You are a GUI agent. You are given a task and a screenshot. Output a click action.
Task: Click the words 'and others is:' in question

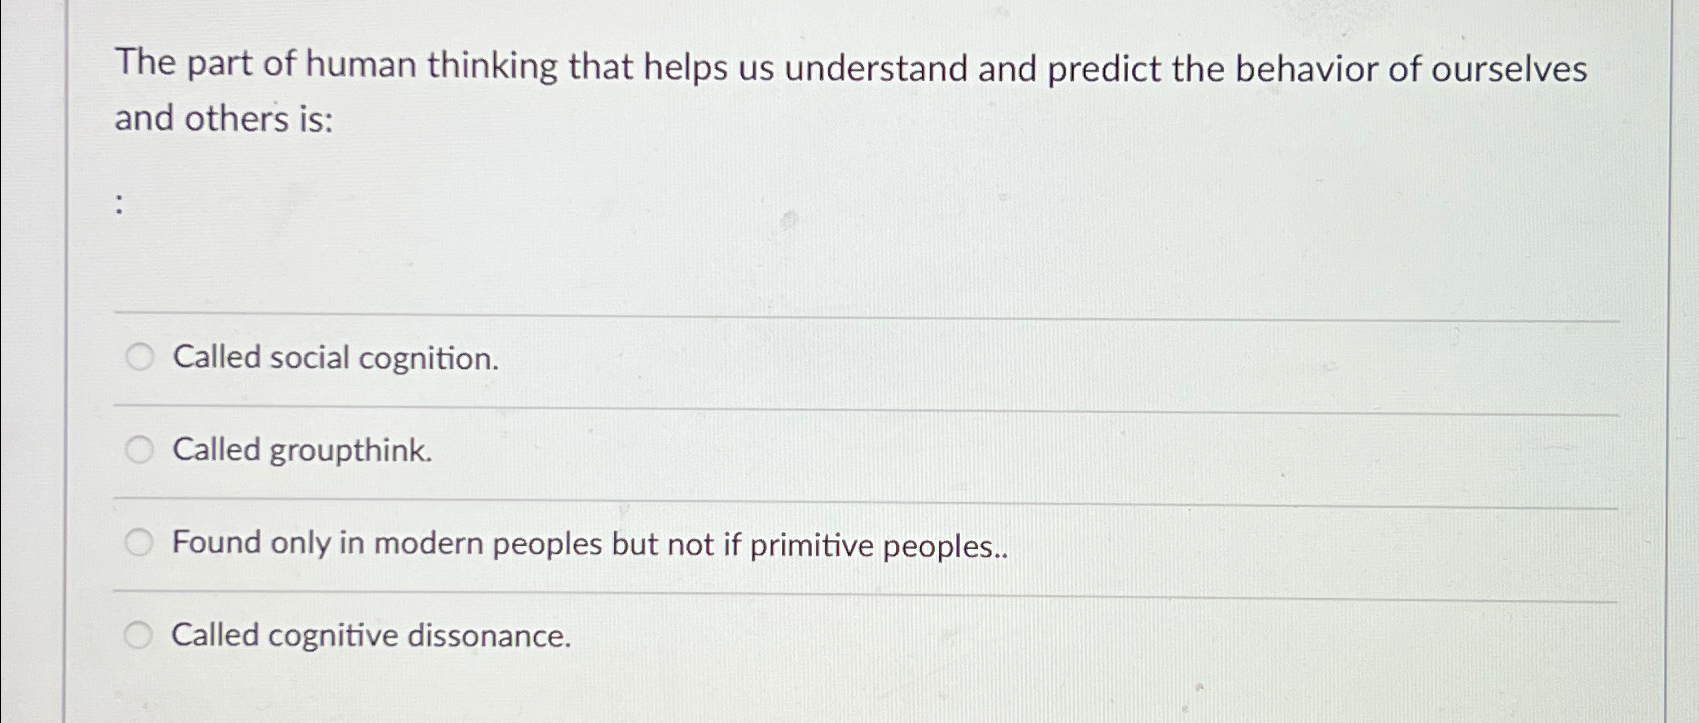222,119
